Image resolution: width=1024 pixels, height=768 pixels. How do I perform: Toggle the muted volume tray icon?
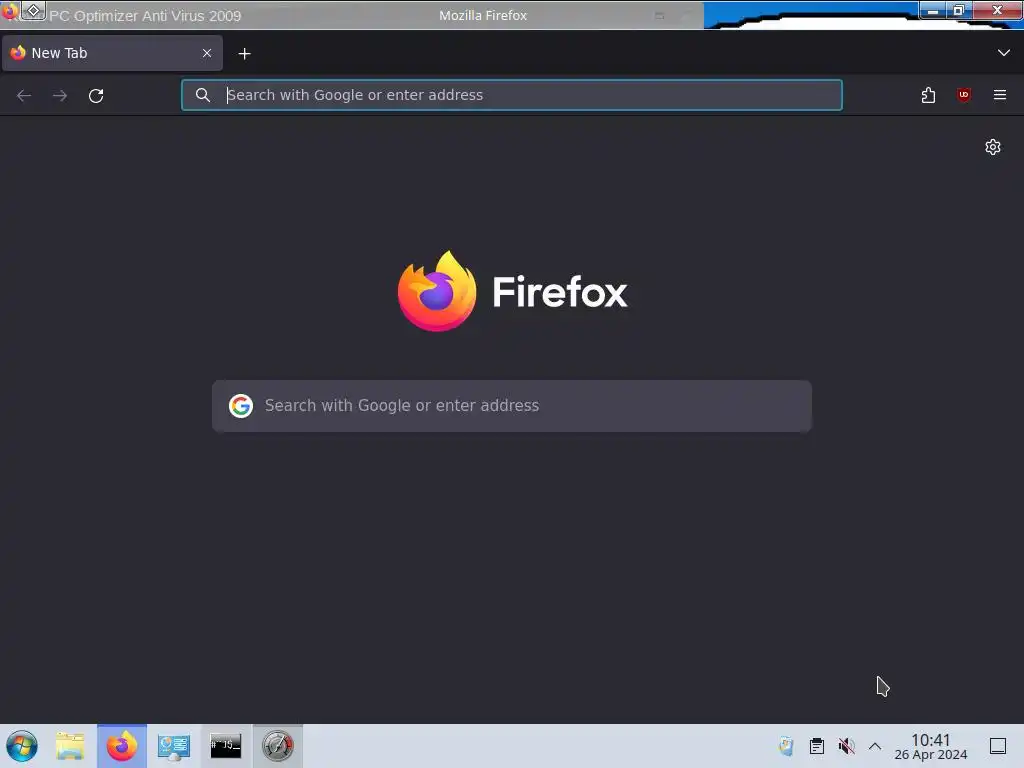tap(846, 746)
